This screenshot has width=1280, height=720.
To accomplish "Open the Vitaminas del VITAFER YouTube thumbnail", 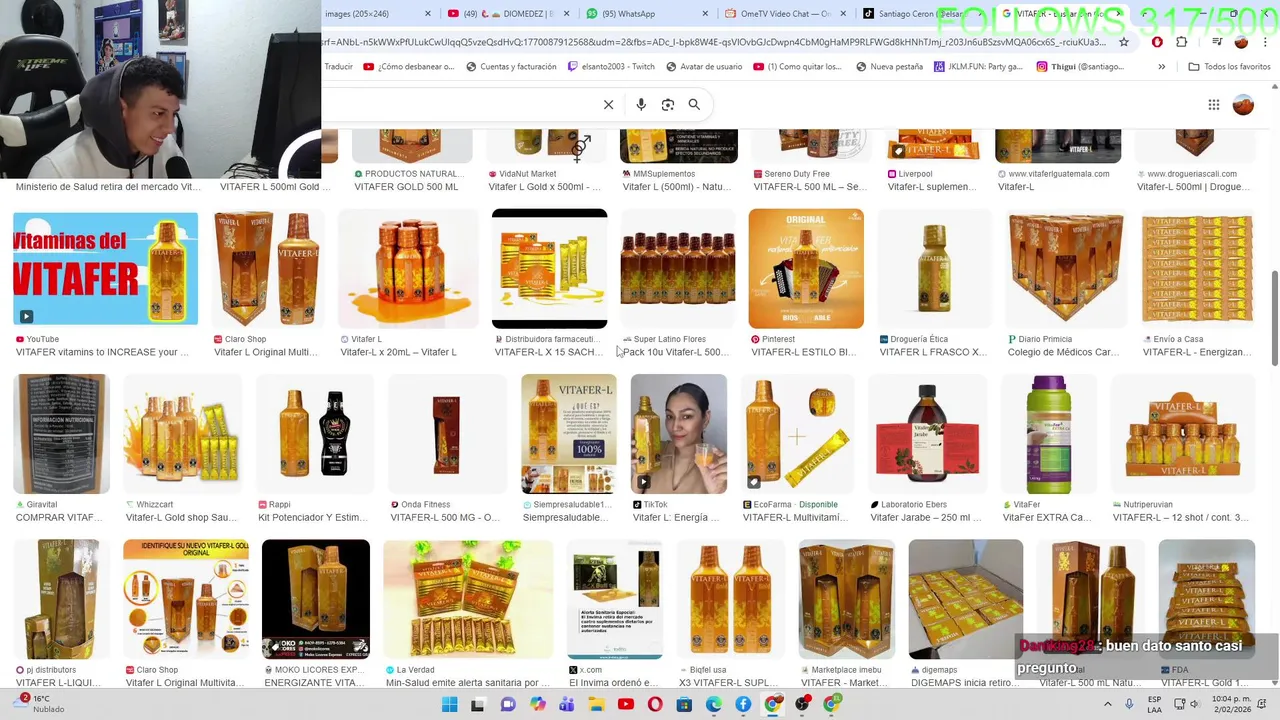I will [105, 268].
